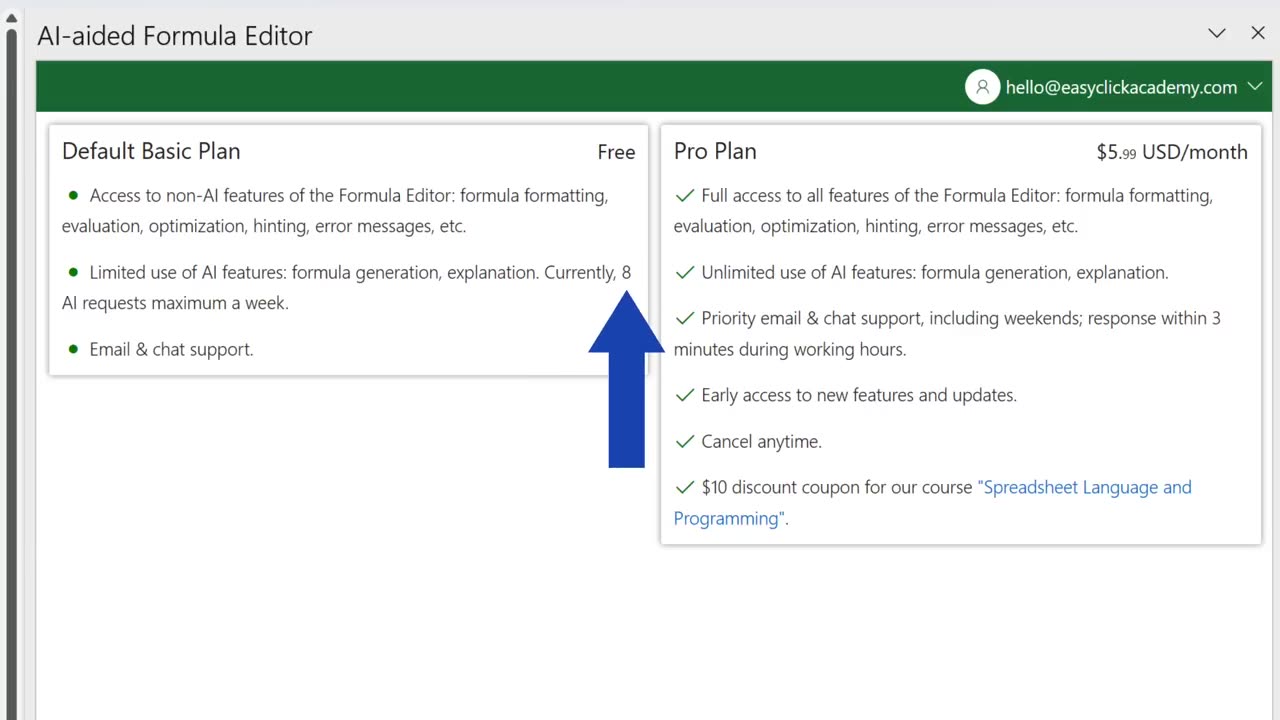Click the scroll-up arrow on the left scrollbar
Screen dimensions: 1280x720
12,18
